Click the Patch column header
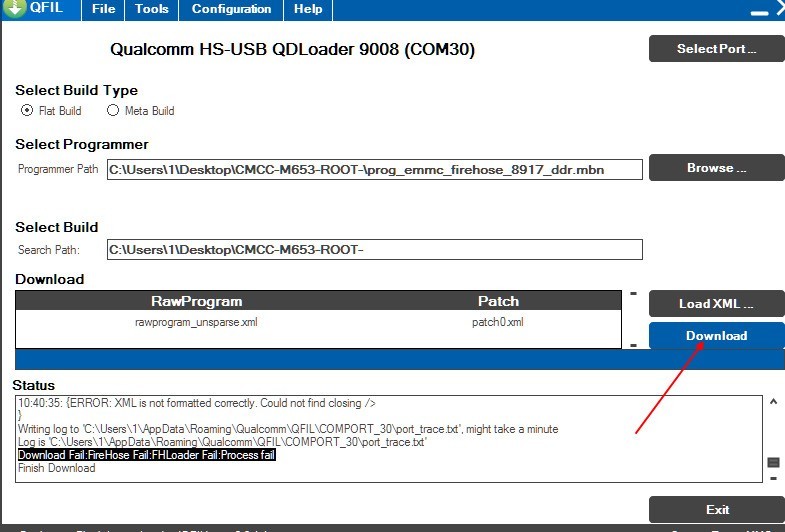 [x=498, y=301]
